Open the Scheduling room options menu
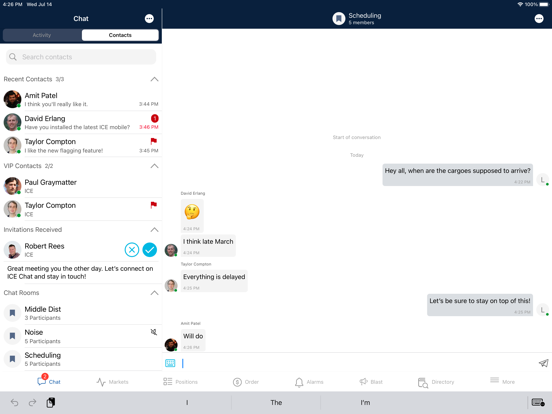Screen dimensions: 552x414 tap(539, 19)
